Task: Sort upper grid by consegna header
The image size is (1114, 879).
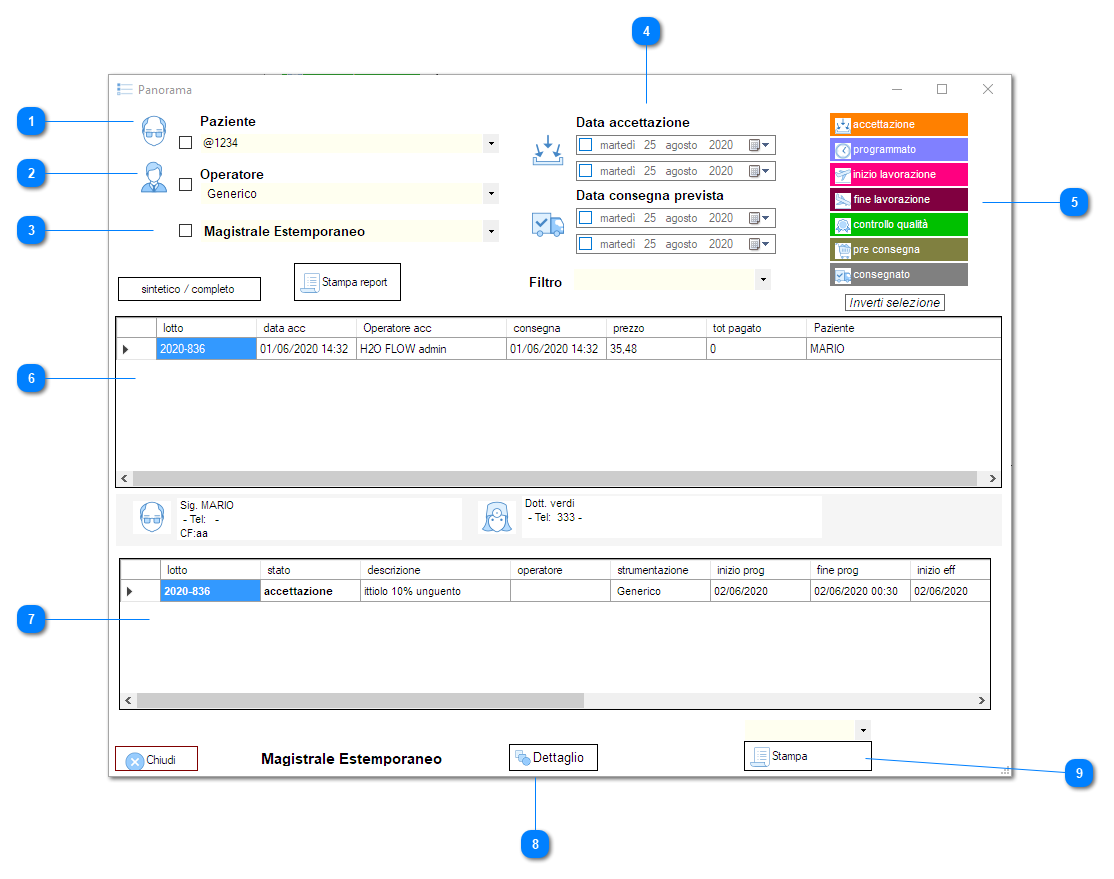Action: tap(556, 328)
